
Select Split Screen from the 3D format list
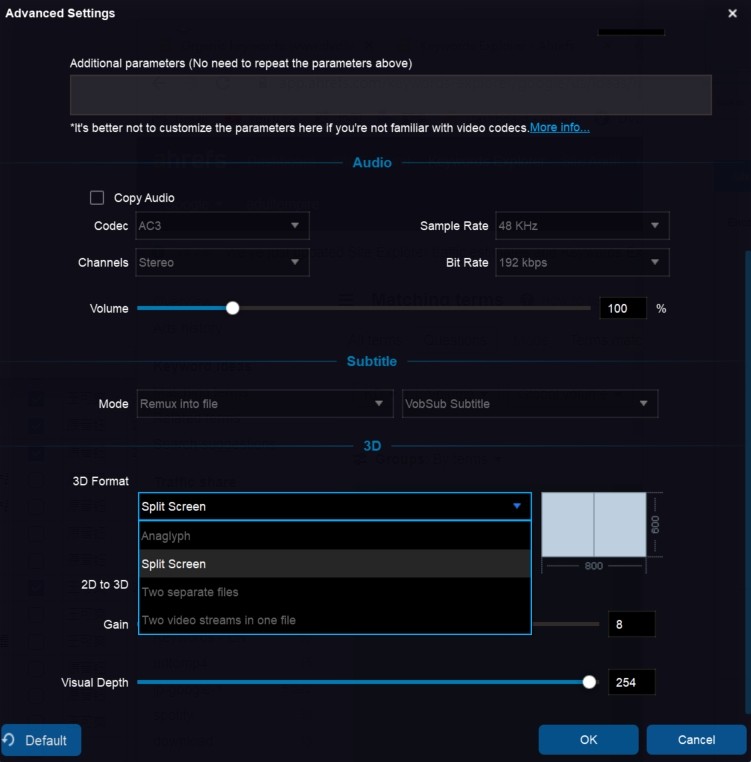point(334,564)
